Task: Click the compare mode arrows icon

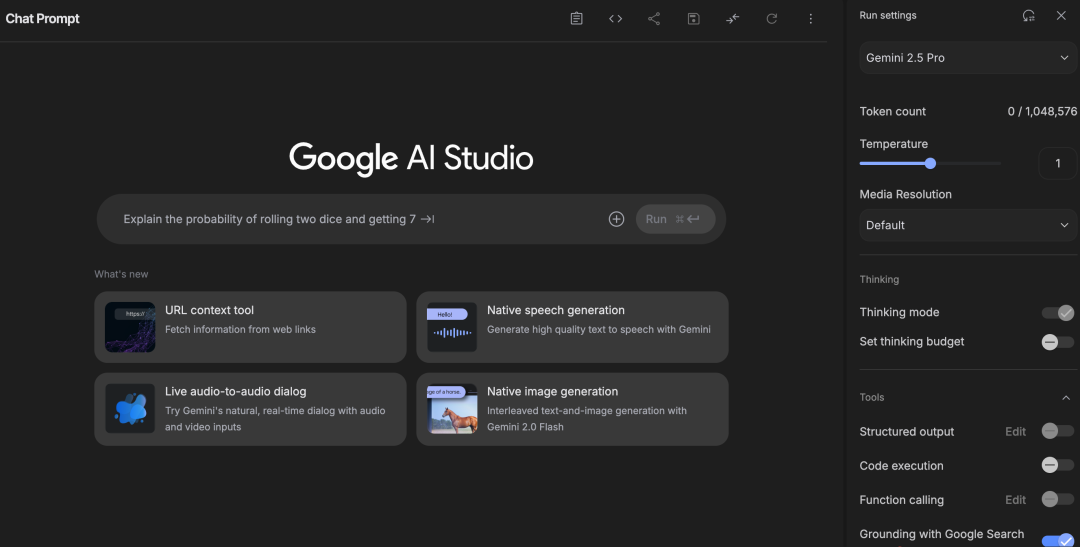Action: tap(733, 19)
